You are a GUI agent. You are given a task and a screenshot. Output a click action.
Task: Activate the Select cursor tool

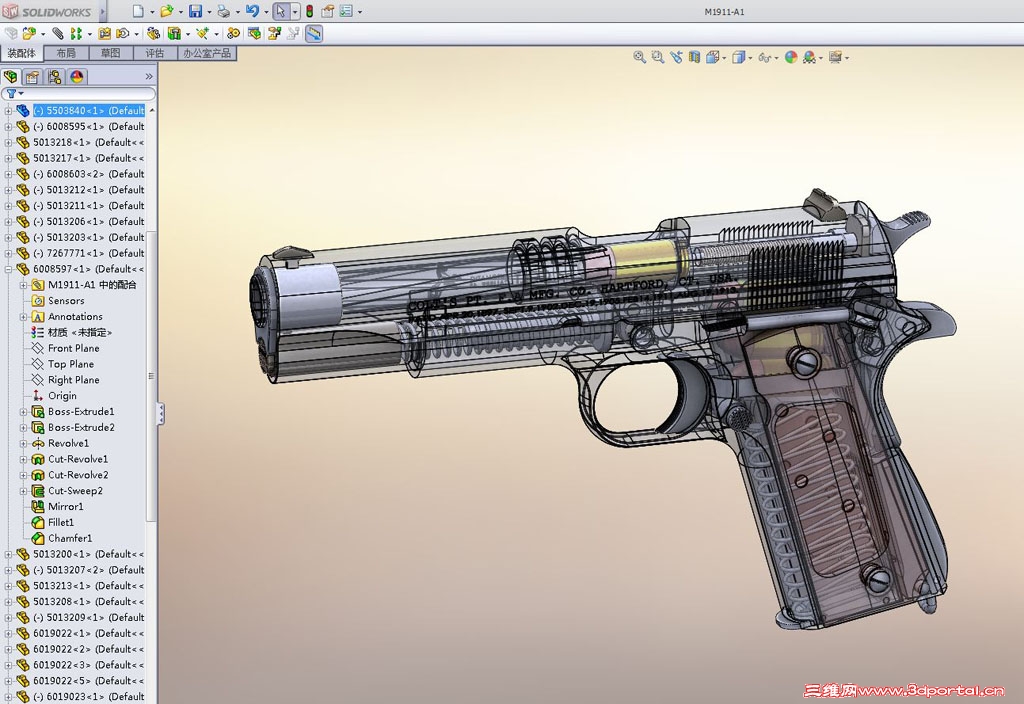281,11
